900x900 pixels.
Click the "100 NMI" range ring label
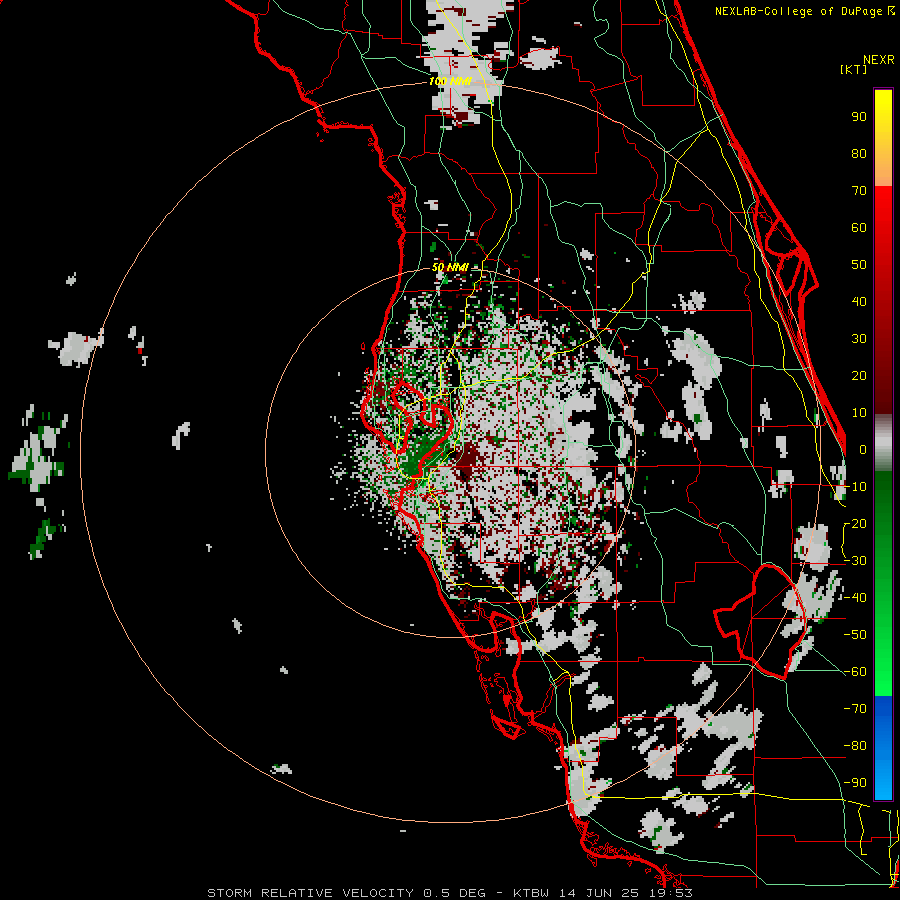(x=450, y=81)
